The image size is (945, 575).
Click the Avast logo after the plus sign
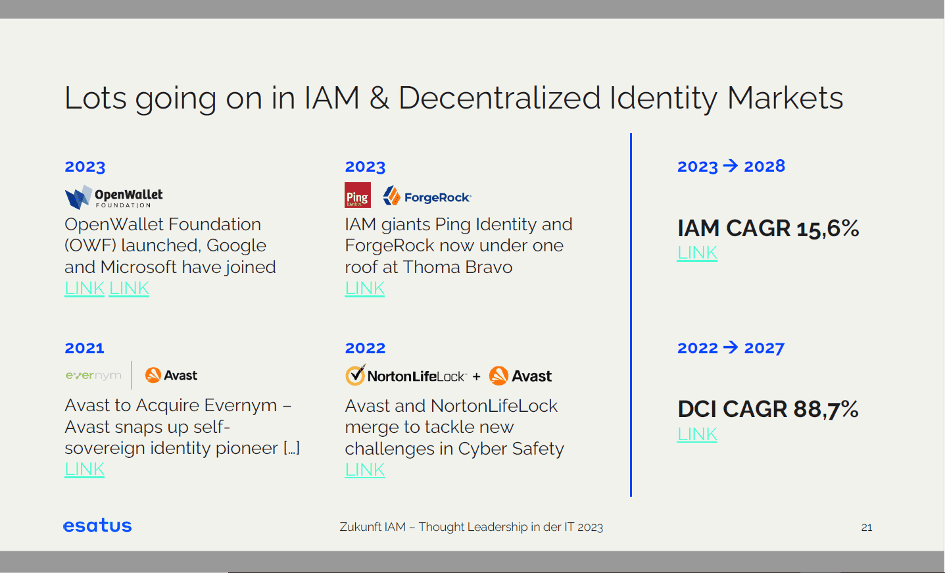pyautogui.click(x=520, y=376)
